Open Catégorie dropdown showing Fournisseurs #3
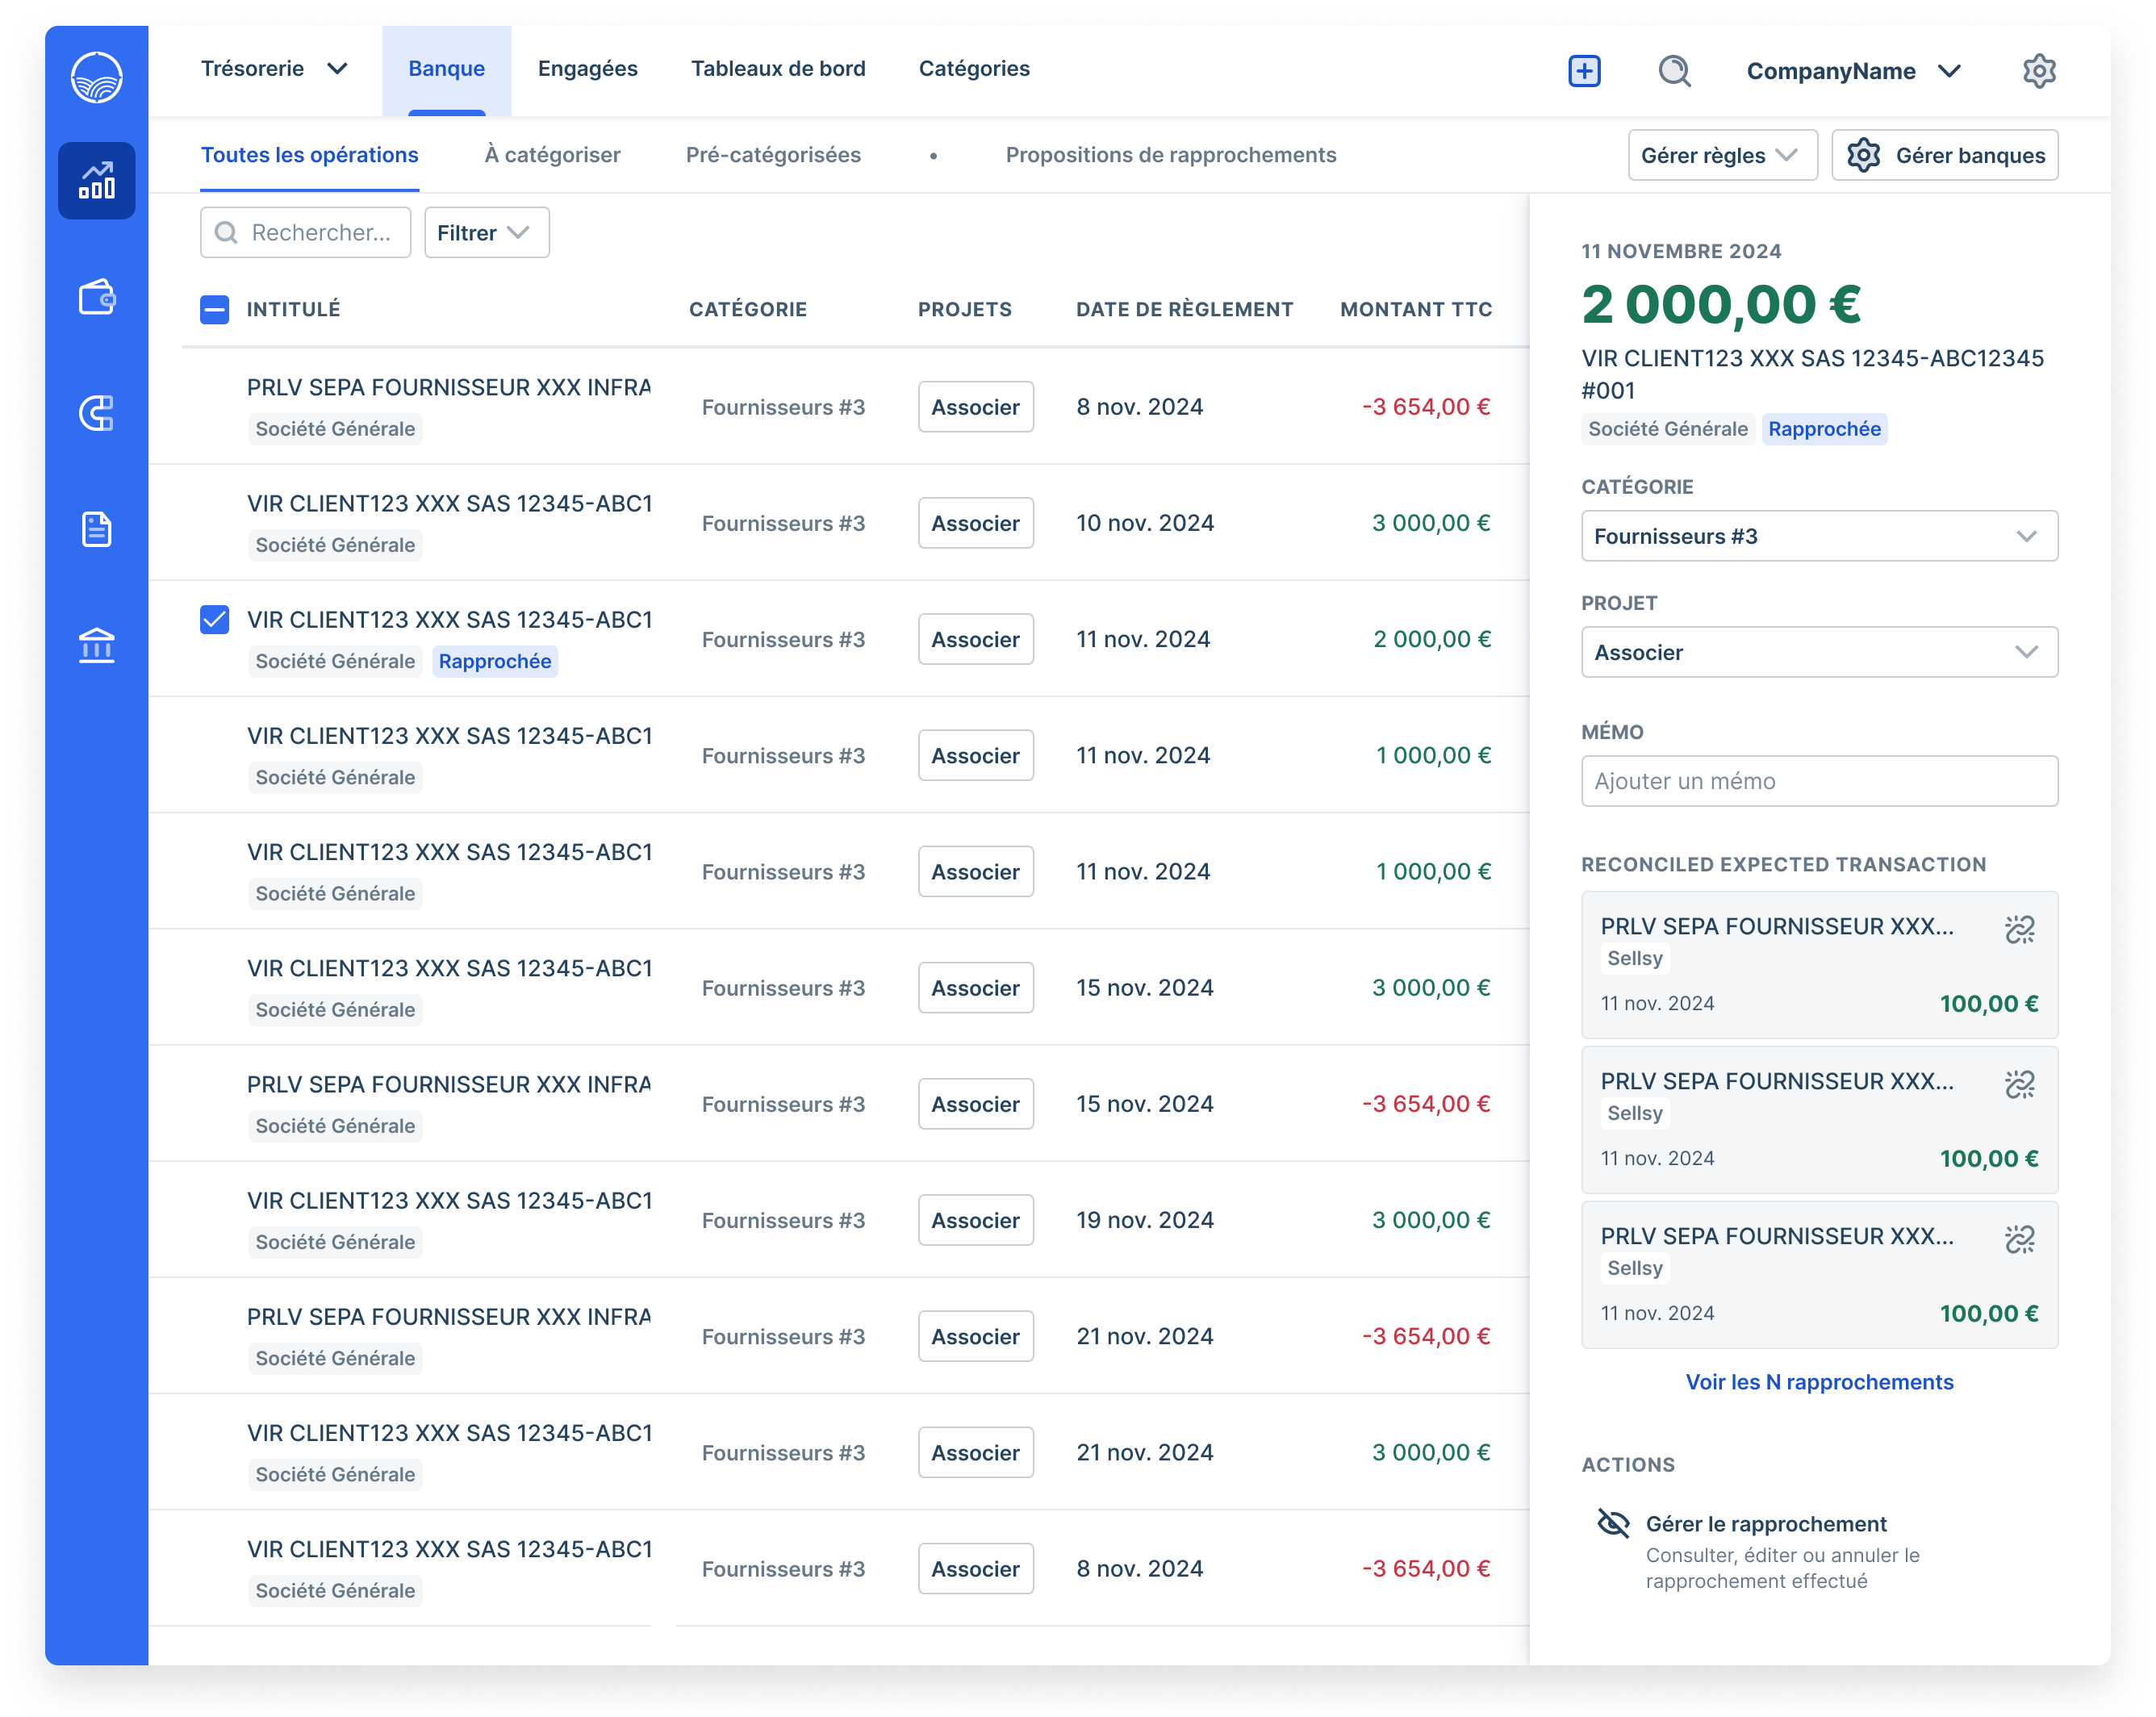This screenshot has height=1717, width=2156. (x=1818, y=536)
